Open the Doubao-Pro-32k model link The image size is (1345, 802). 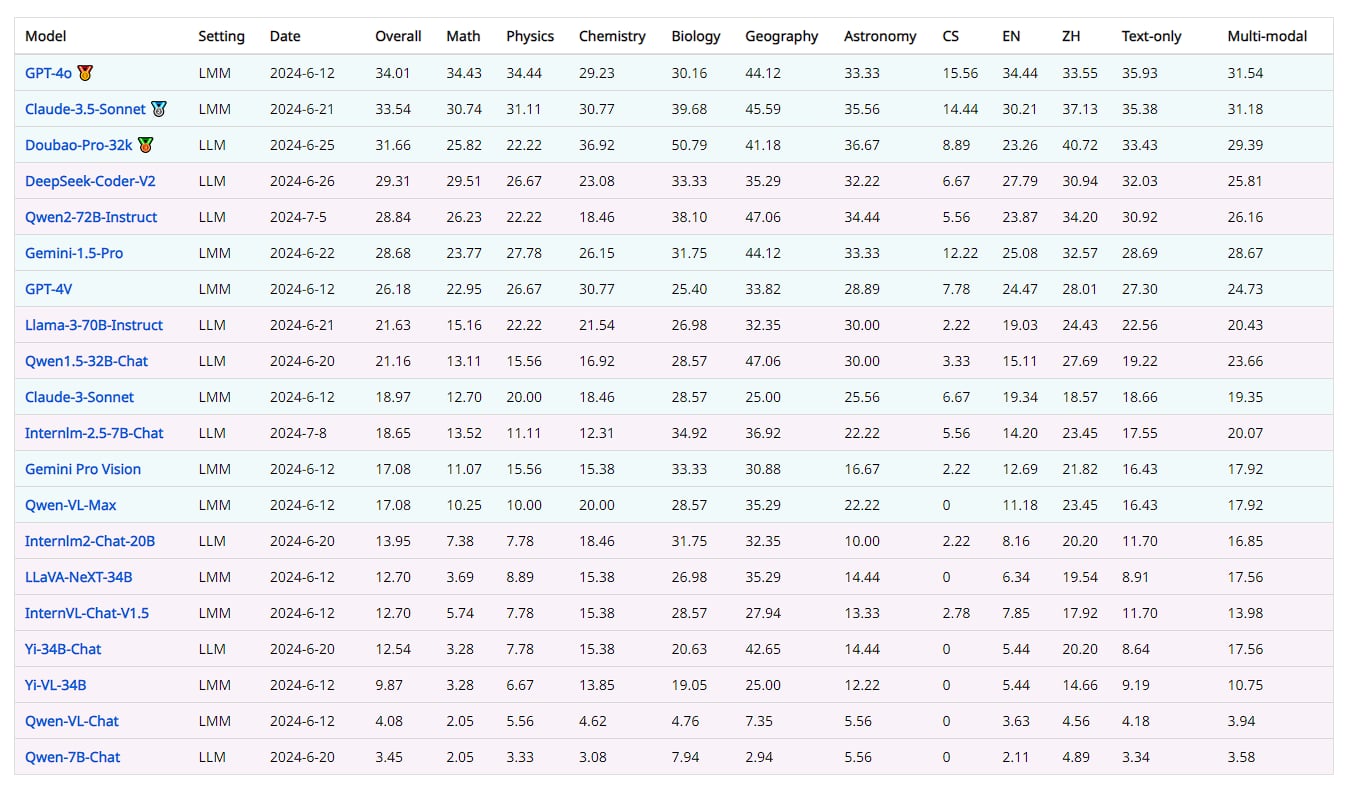[79, 145]
